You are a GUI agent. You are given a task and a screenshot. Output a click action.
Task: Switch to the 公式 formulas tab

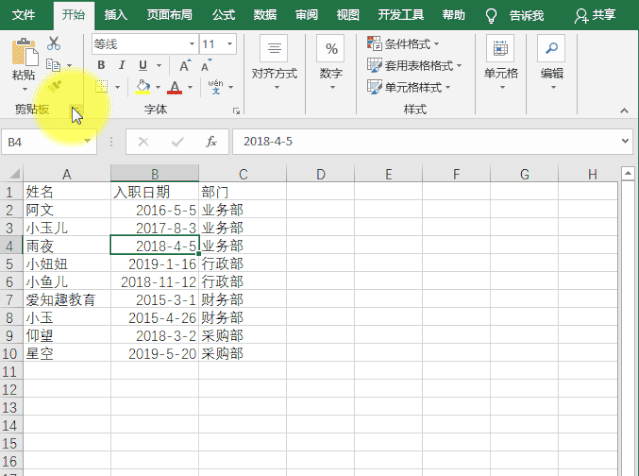(x=223, y=15)
